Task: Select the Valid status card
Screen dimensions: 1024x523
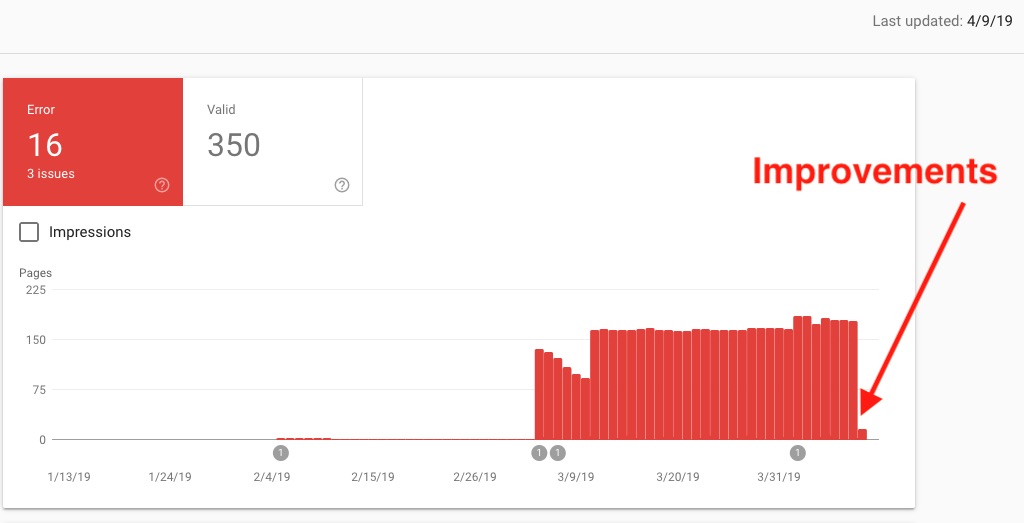Action: point(272,142)
